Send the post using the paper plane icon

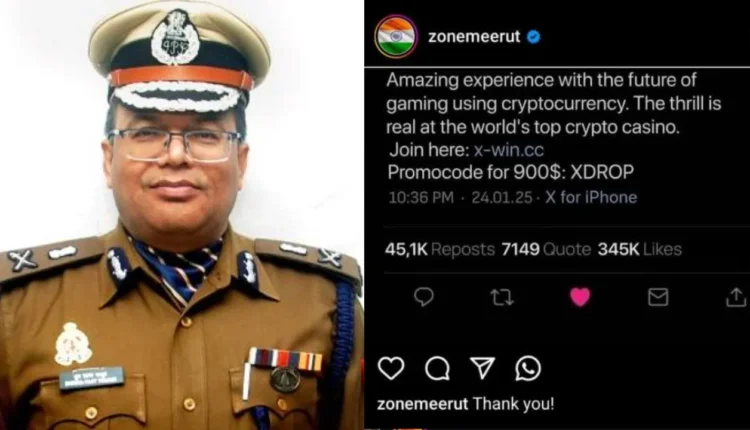point(482,367)
